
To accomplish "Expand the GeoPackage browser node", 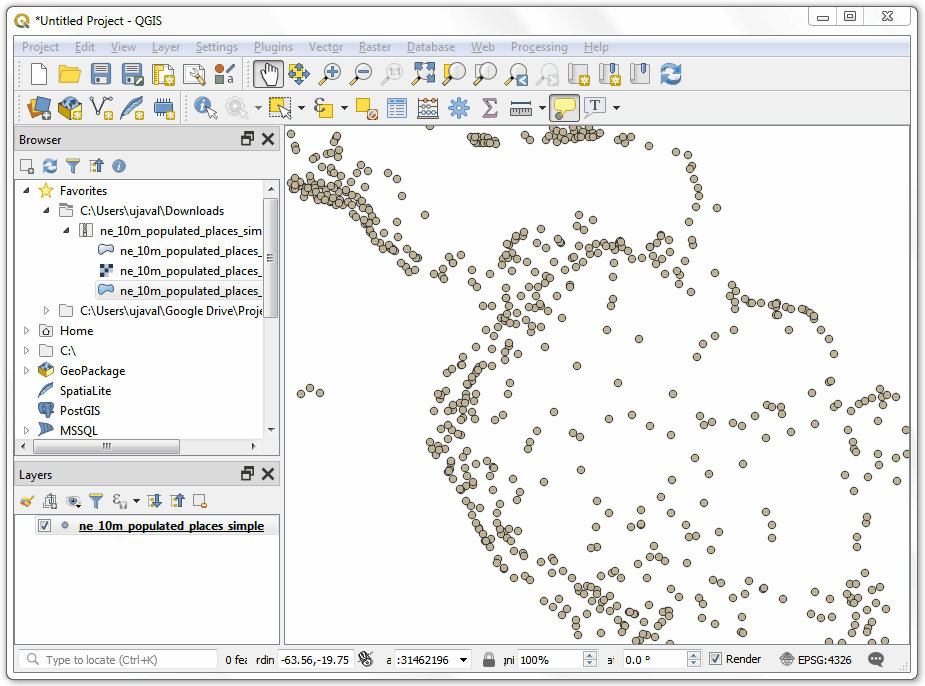I will (x=27, y=371).
